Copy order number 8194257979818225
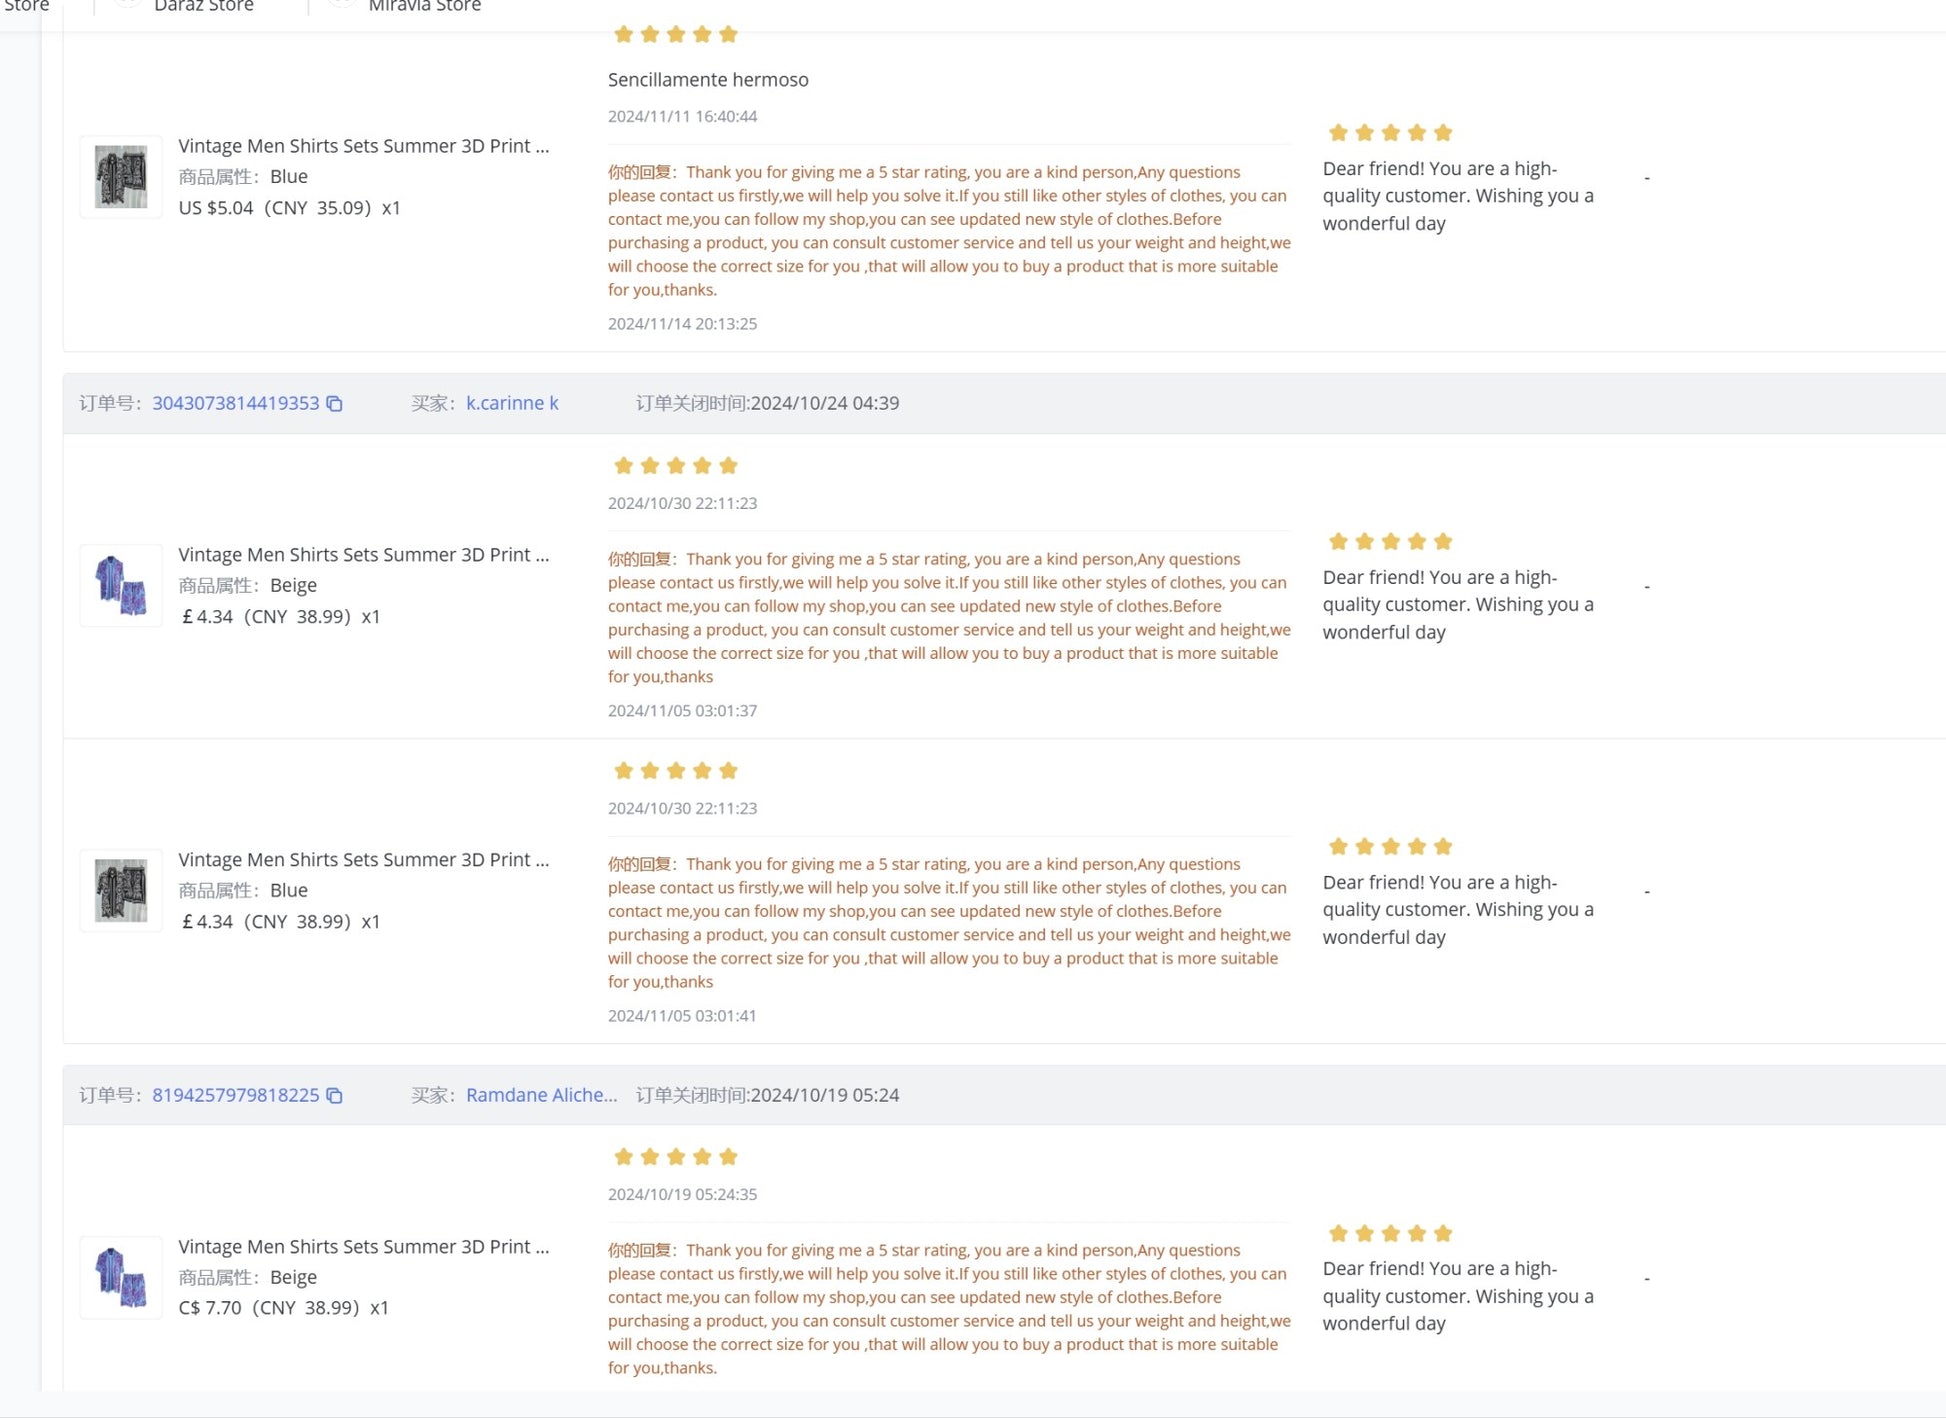 [x=335, y=1096]
